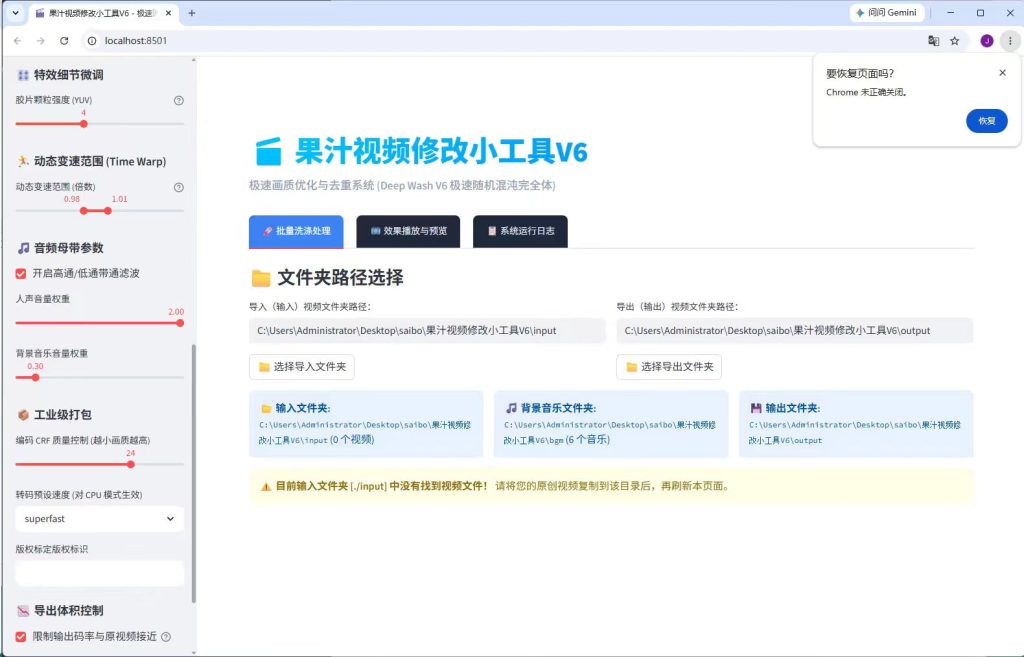1024x657 pixels.
Task: Click the 动态变速范围 (Time Warp) runner icon
Action: click(23, 161)
